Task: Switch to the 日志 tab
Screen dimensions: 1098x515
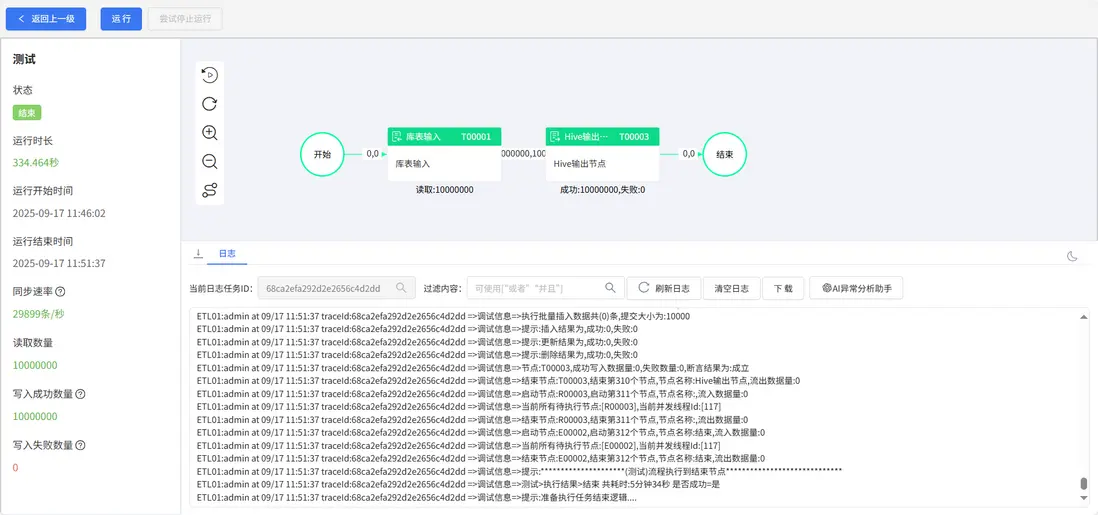Action: pyautogui.click(x=227, y=253)
